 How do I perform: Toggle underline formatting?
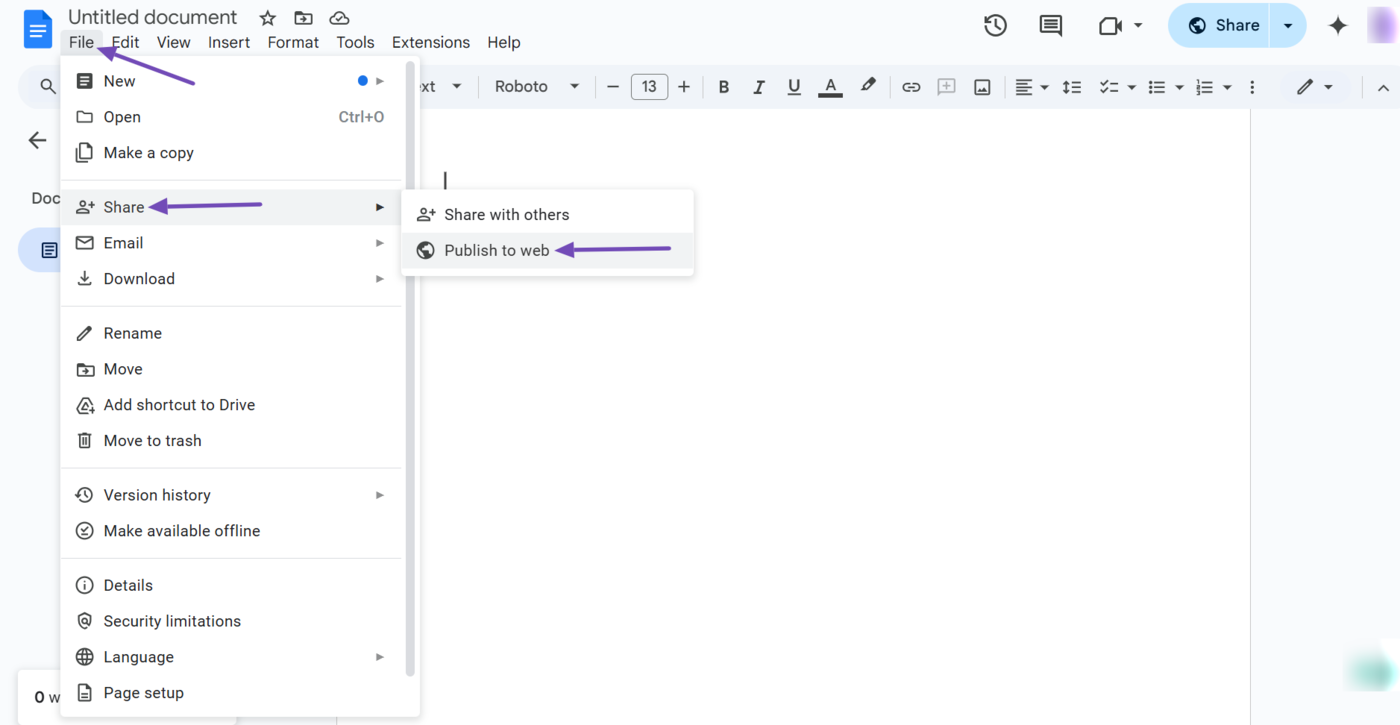[794, 87]
